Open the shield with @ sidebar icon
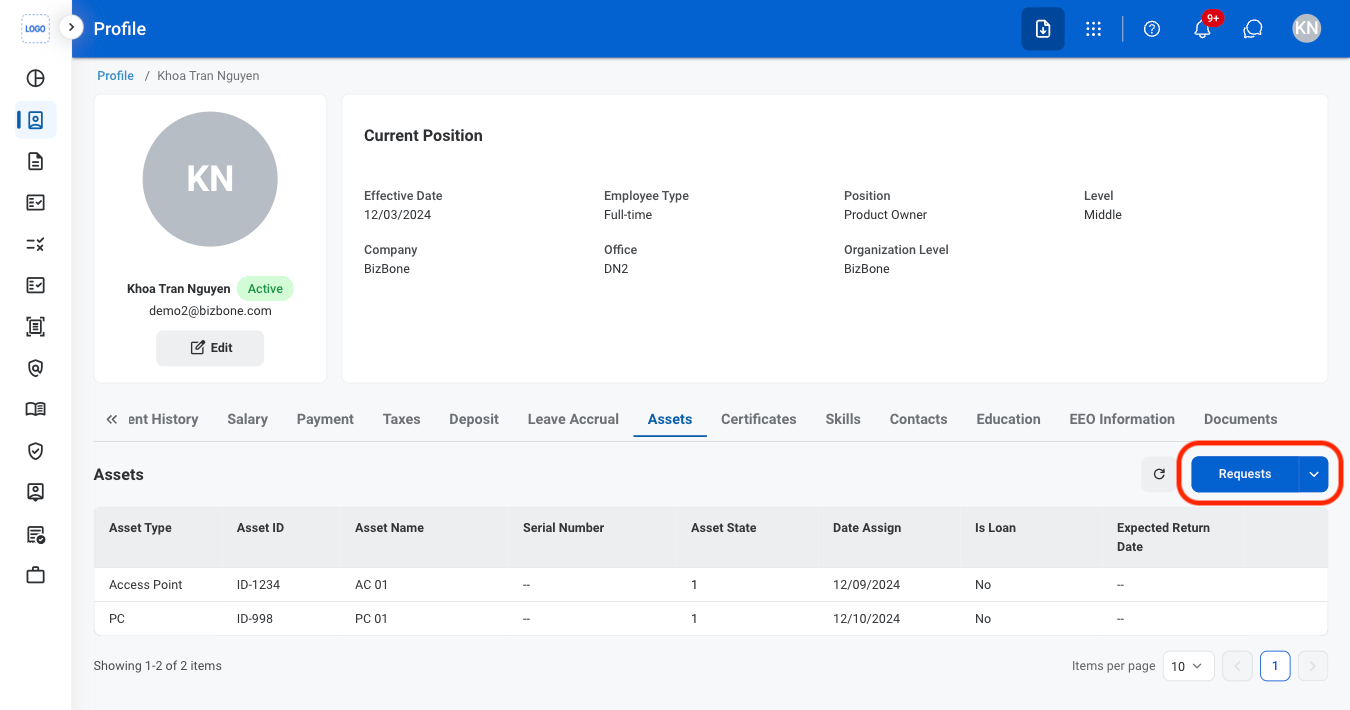Viewport: 1350px width, 710px height. coord(36,368)
